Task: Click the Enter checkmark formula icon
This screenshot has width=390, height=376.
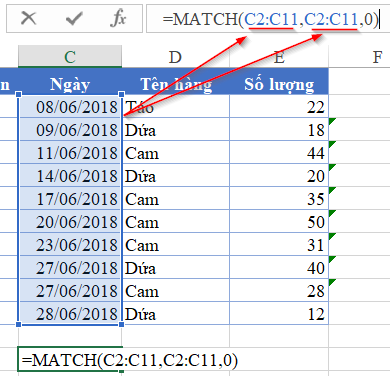Action: click(x=74, y=18)
